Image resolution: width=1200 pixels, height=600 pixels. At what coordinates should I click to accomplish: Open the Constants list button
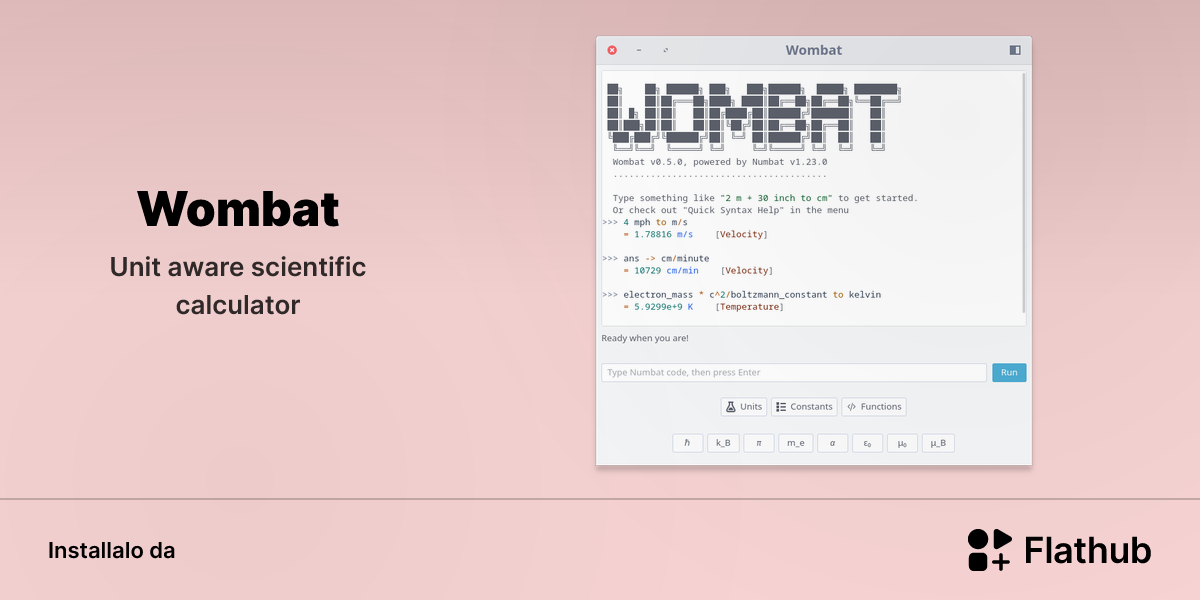pyautogui.click(x=804, y=406)
